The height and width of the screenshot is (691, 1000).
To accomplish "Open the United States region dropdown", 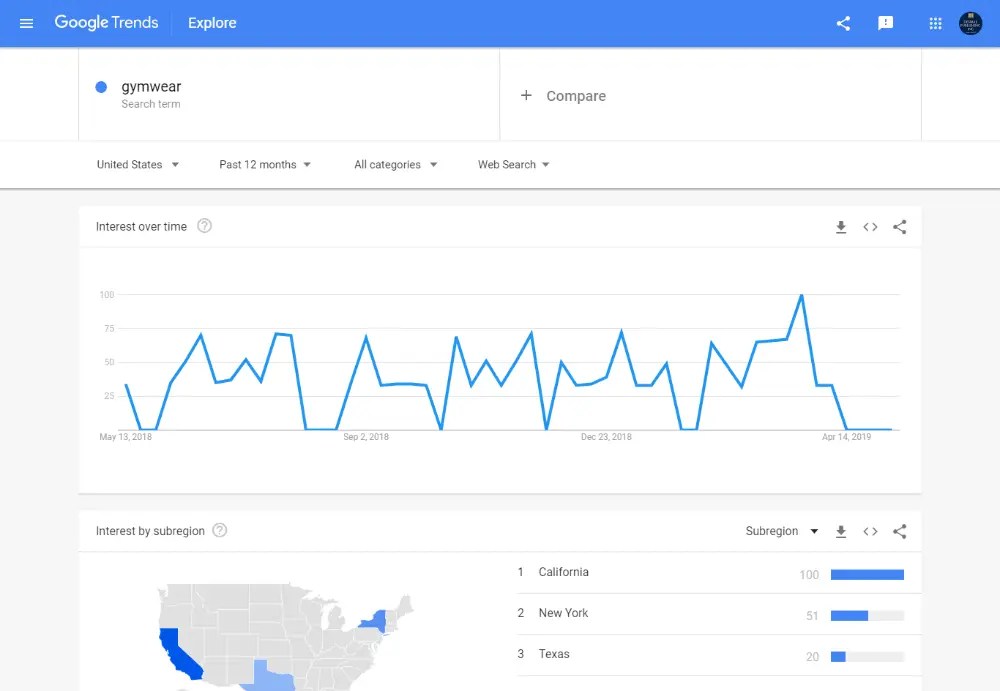I will 137,164.
